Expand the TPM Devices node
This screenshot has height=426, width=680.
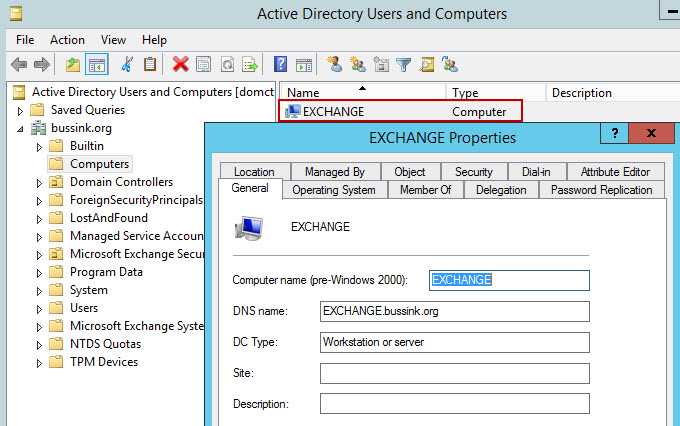click(x=39, y=363)
